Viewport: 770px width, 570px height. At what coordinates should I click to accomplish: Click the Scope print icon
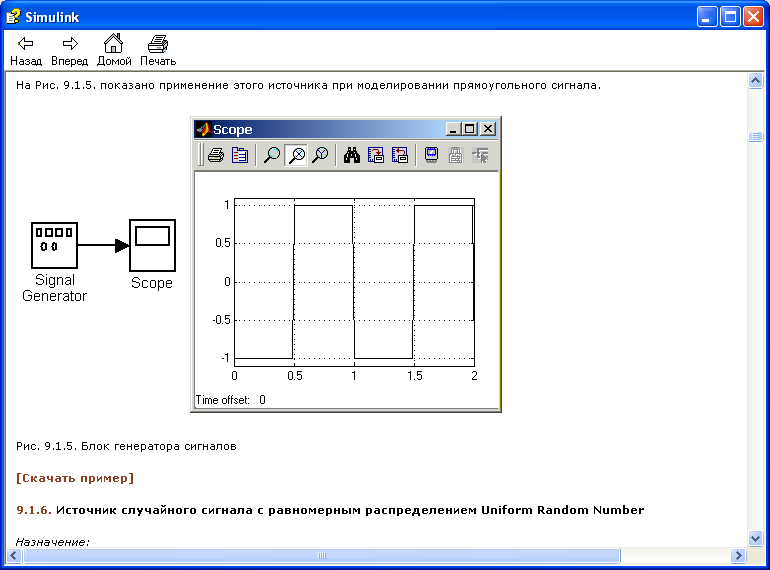point(216,156)
